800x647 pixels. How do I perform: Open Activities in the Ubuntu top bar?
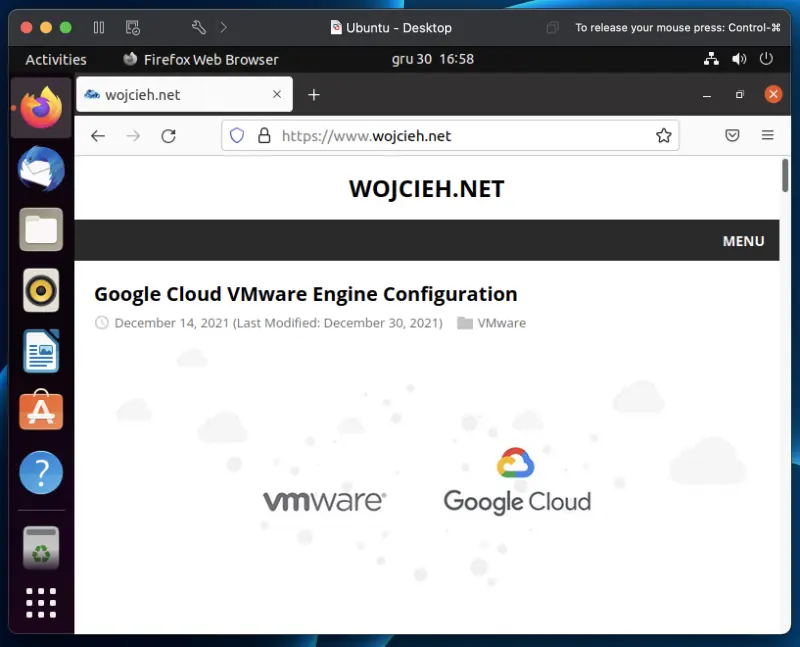pyautogui.click(x=55, y=59)
